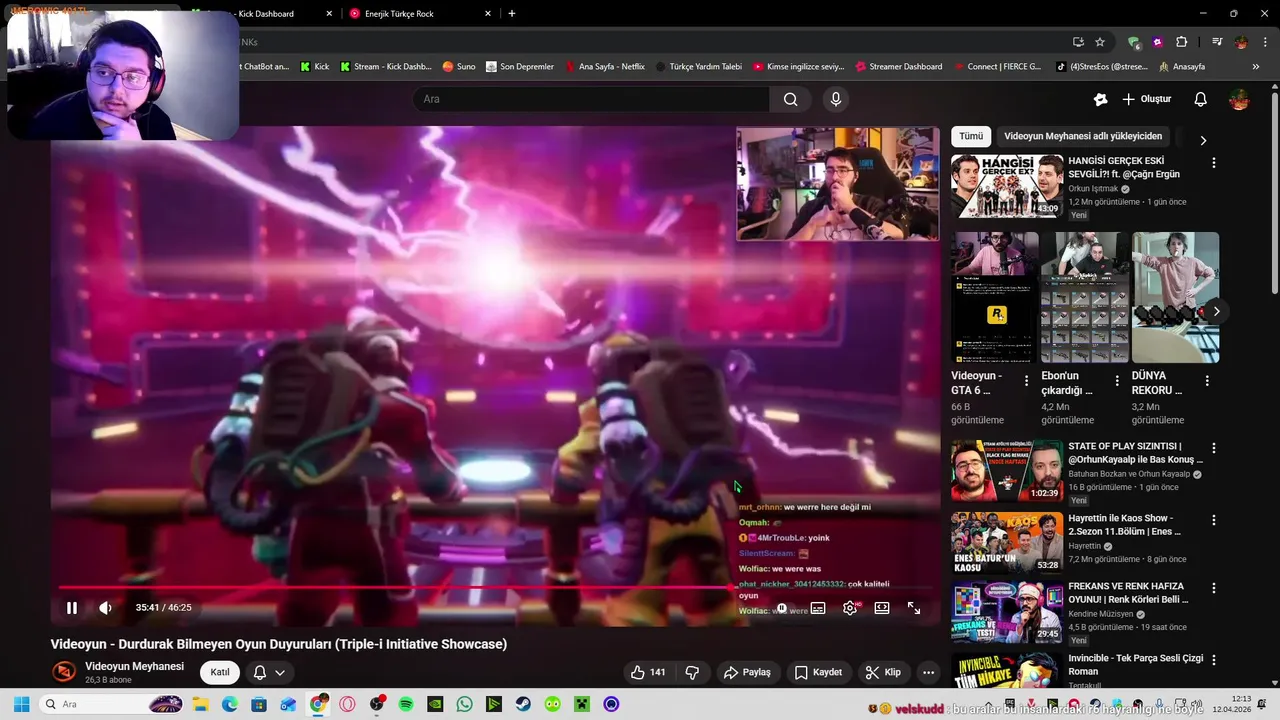Open FREKANS VE RENK HAFIZA OYUNU video title

pos(1127,593)
